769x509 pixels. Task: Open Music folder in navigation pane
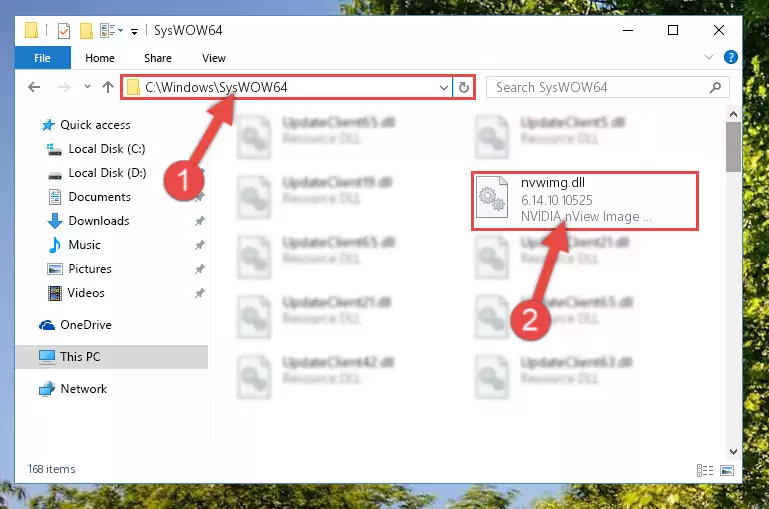75,245
